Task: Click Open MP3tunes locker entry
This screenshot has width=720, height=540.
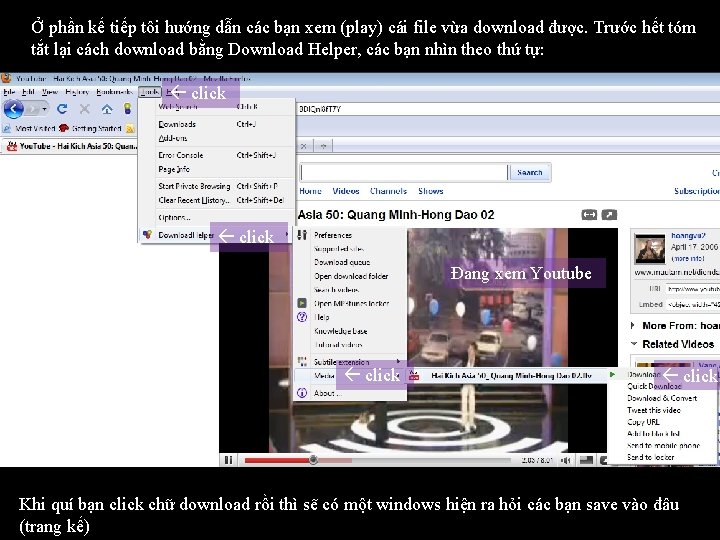Action: 350,303
